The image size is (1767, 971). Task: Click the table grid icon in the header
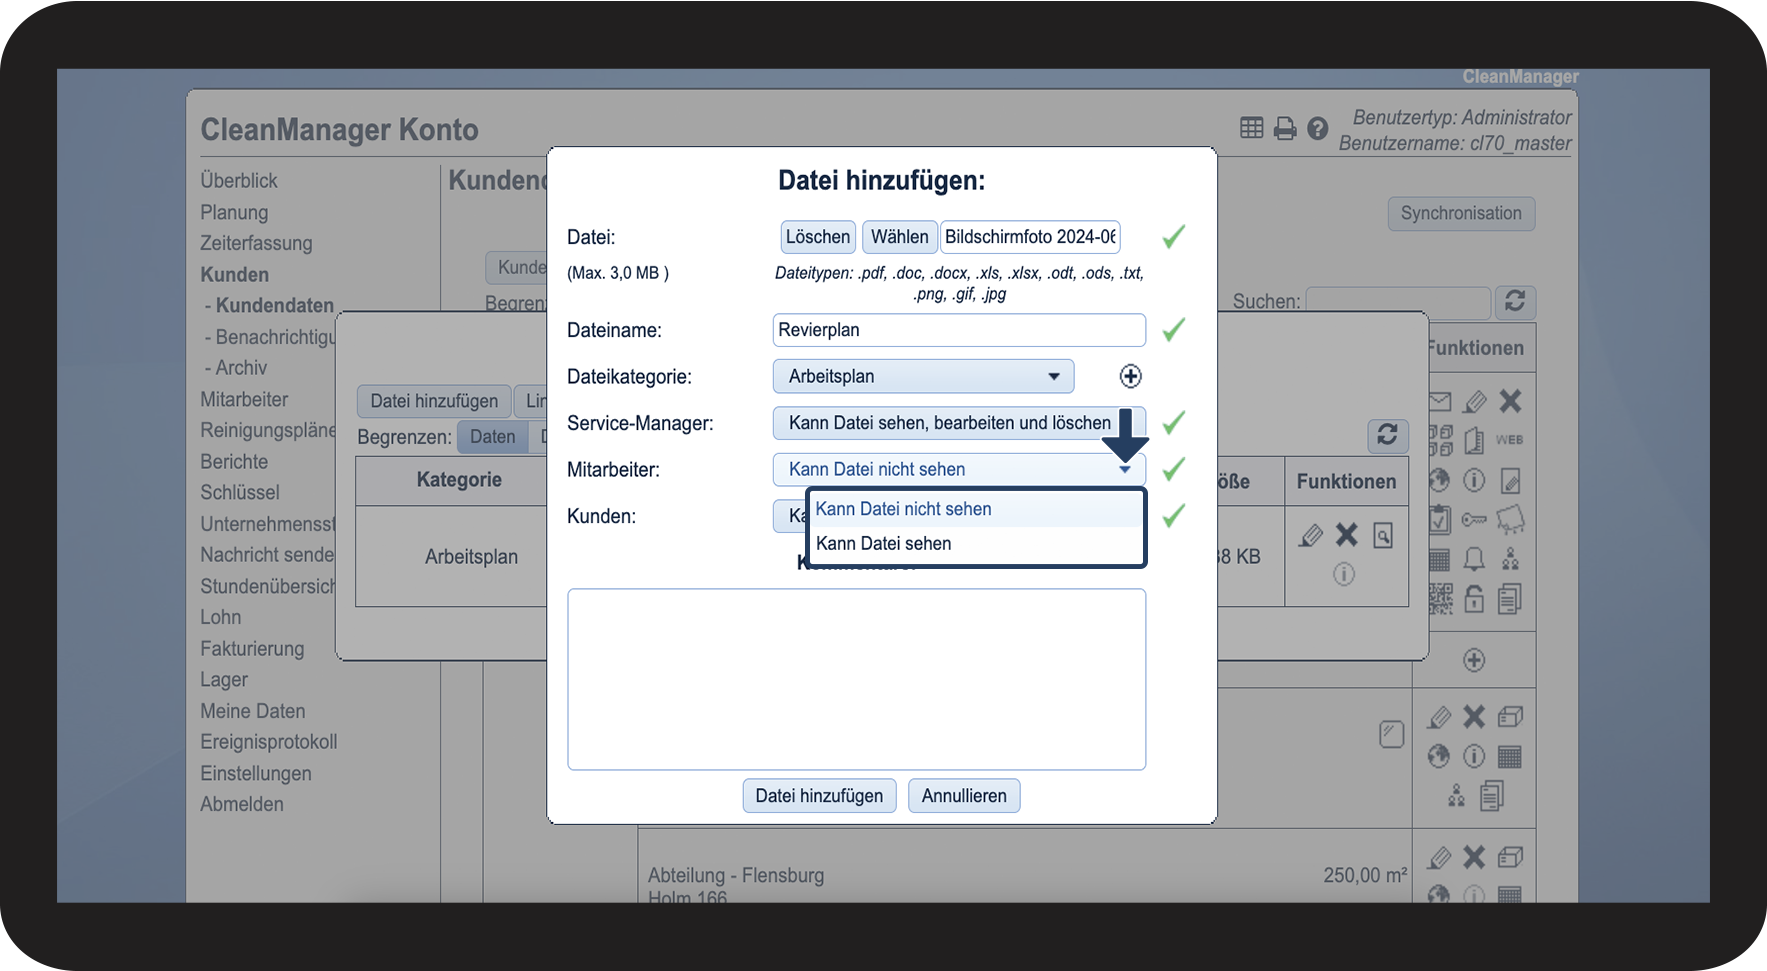1251,128
